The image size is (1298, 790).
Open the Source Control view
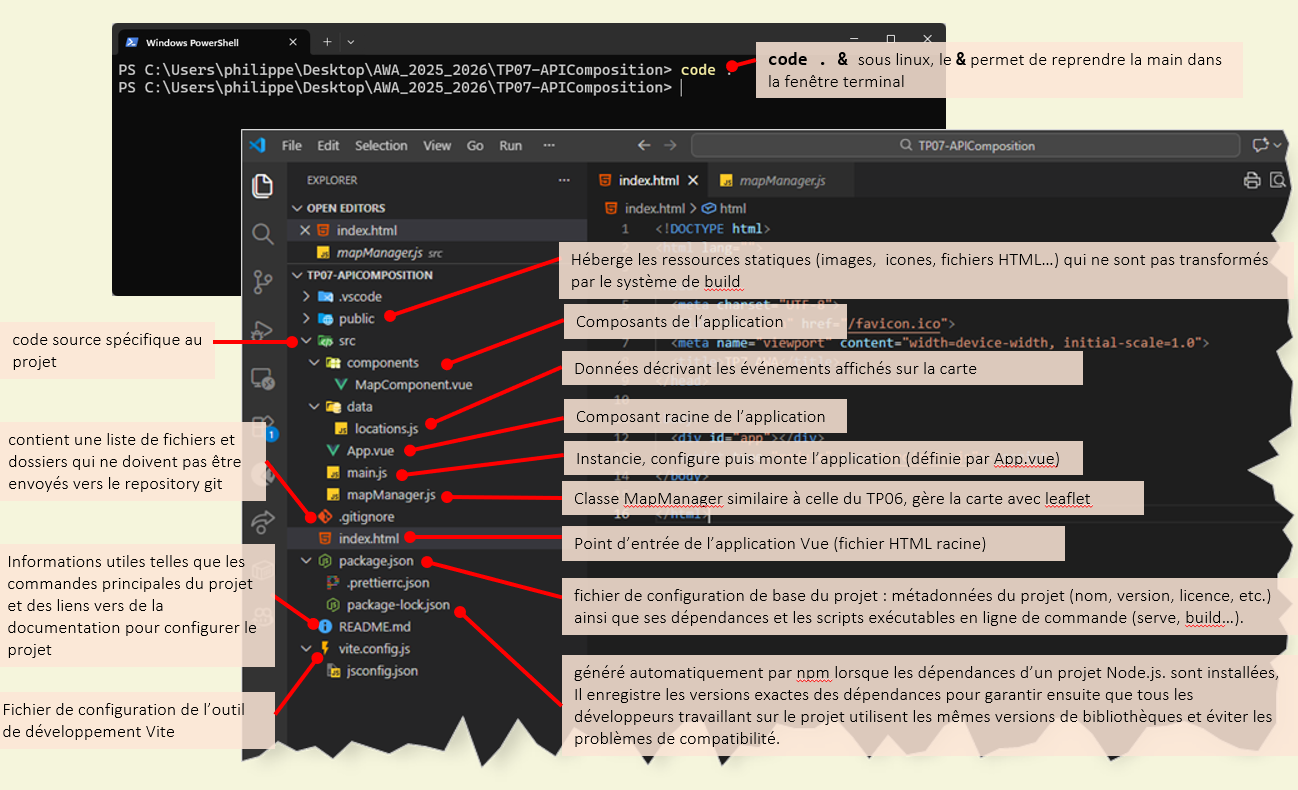(x=262, y=282)
